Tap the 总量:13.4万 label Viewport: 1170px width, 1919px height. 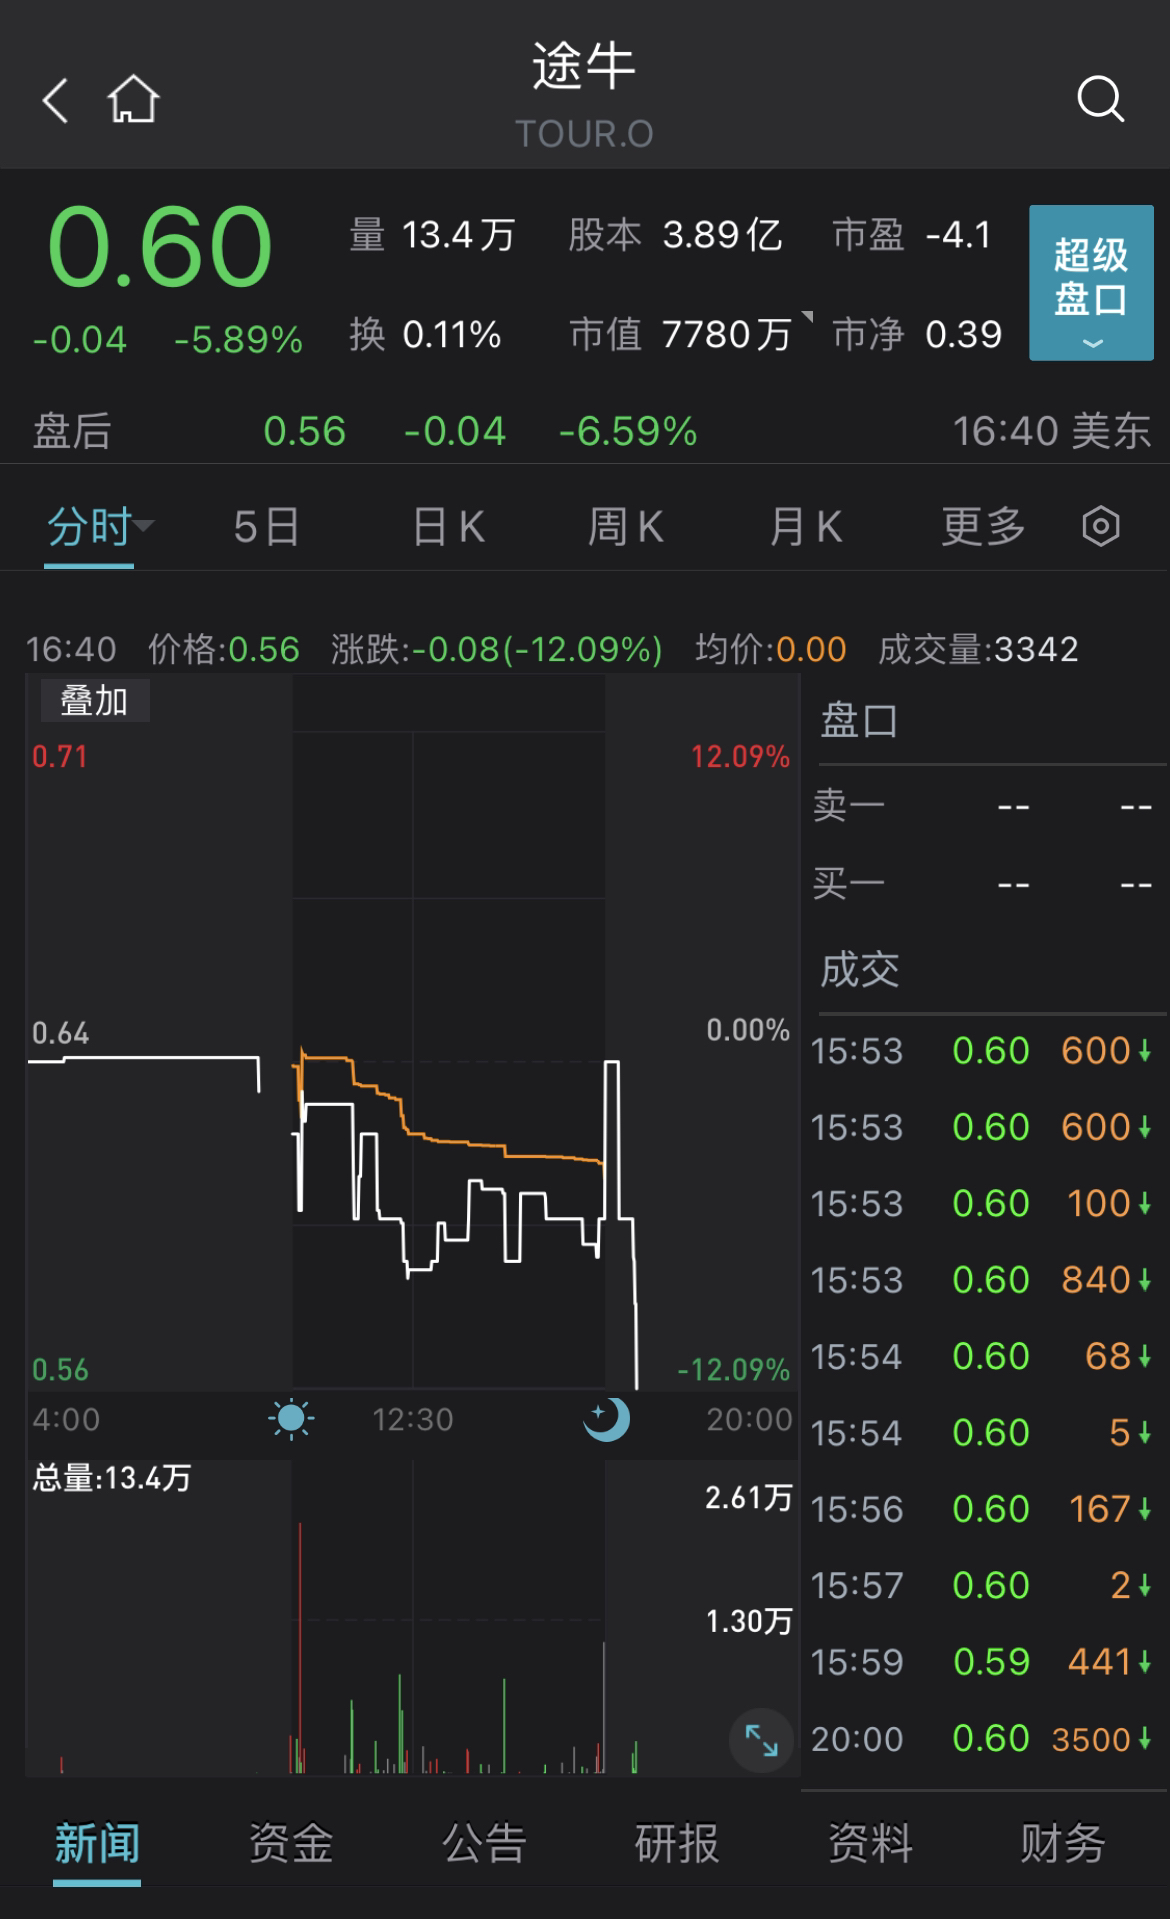111,1477
